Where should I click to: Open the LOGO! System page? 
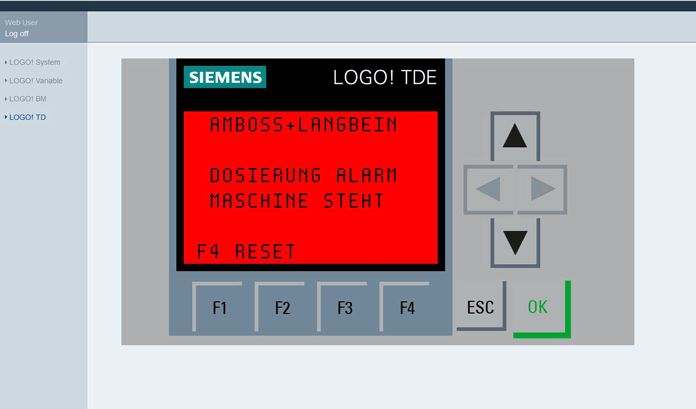click(x=35, y=62)
